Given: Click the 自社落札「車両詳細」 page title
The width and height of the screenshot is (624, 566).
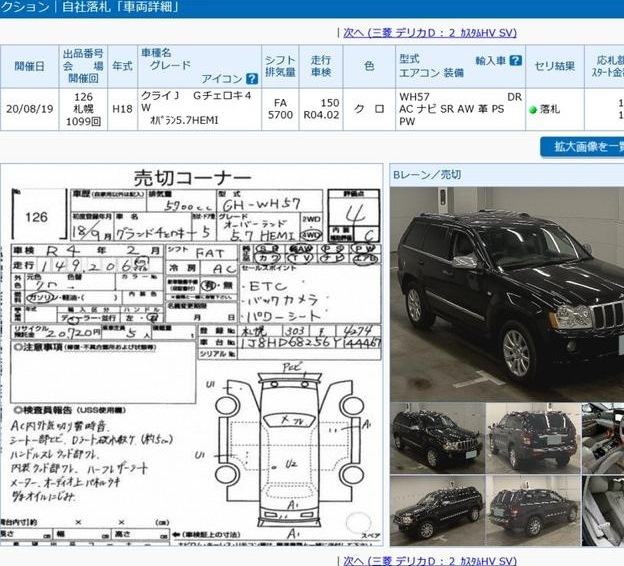Looking at the screenshot, I should click(121, 7).
